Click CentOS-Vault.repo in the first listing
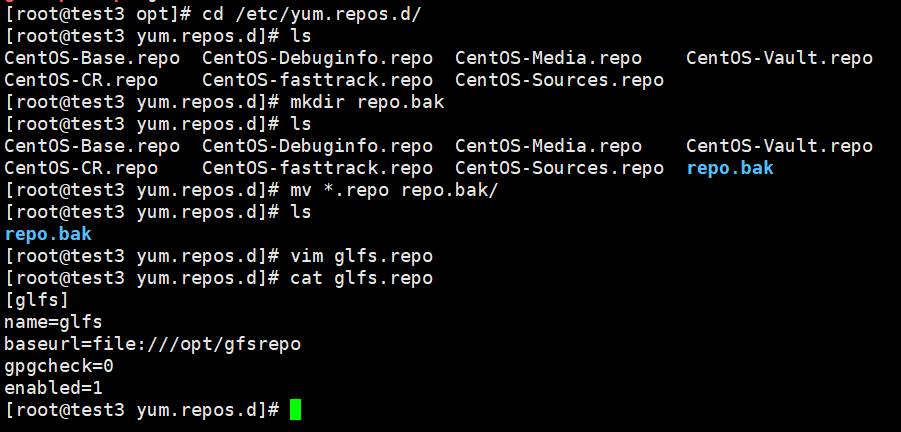The image size is (901, 432). click(780, 58)
